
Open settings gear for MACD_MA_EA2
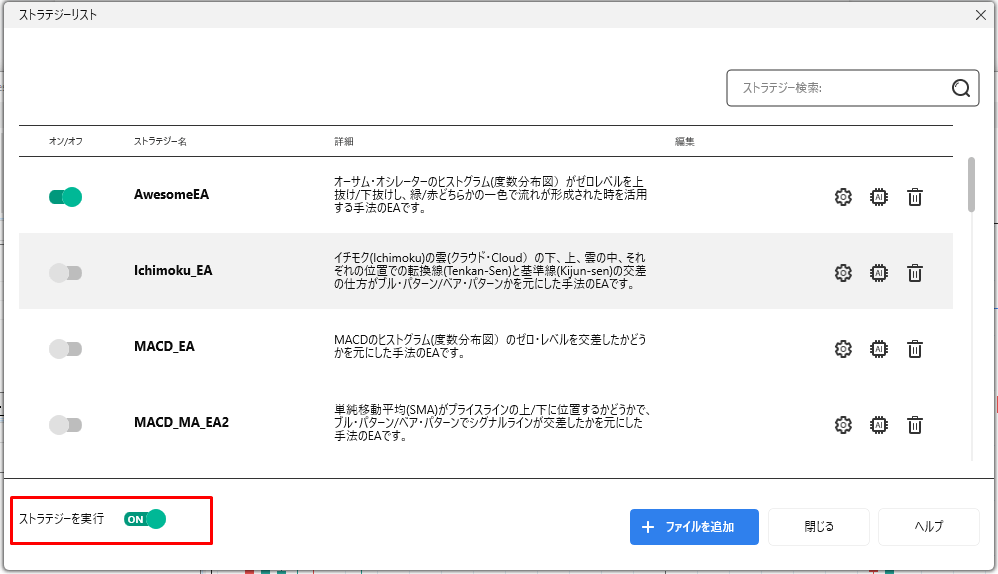click(843, 425)
